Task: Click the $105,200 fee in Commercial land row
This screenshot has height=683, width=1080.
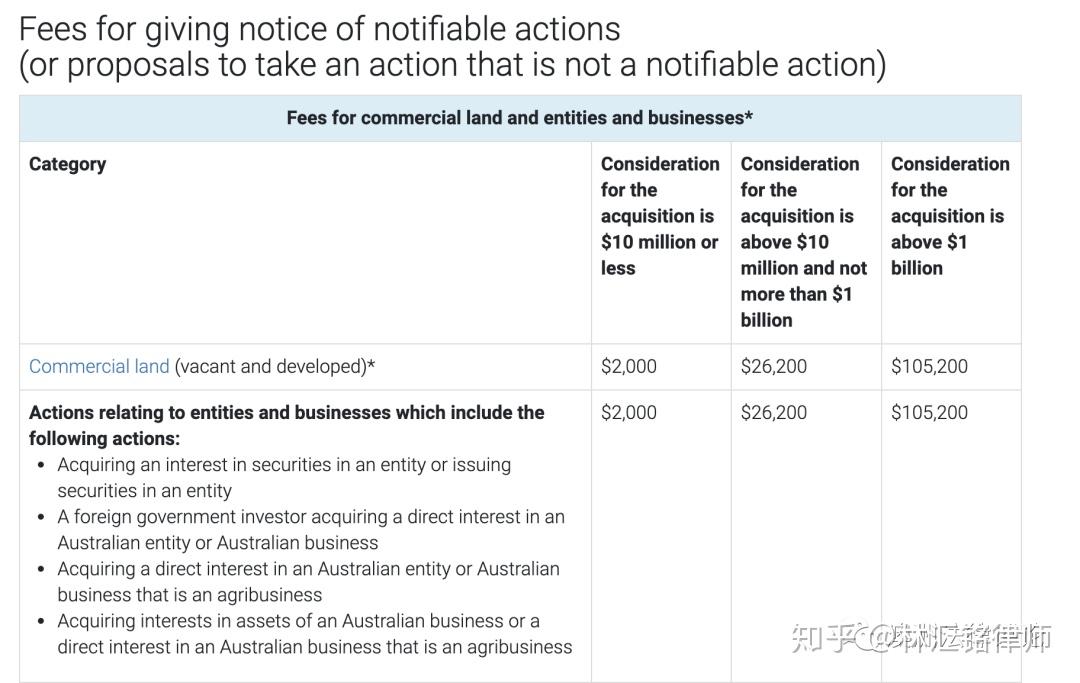Action: pos(929,366)
